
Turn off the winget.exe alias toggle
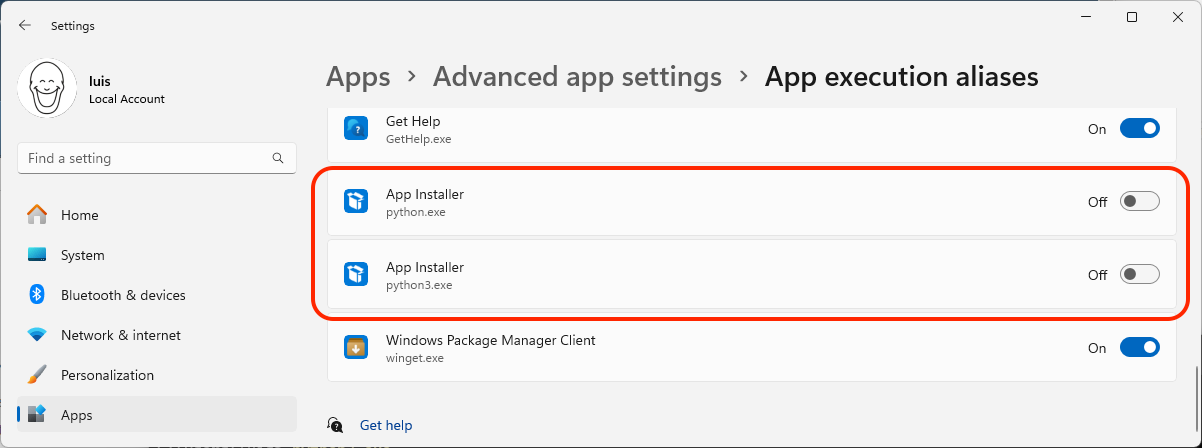[1140, 347]
